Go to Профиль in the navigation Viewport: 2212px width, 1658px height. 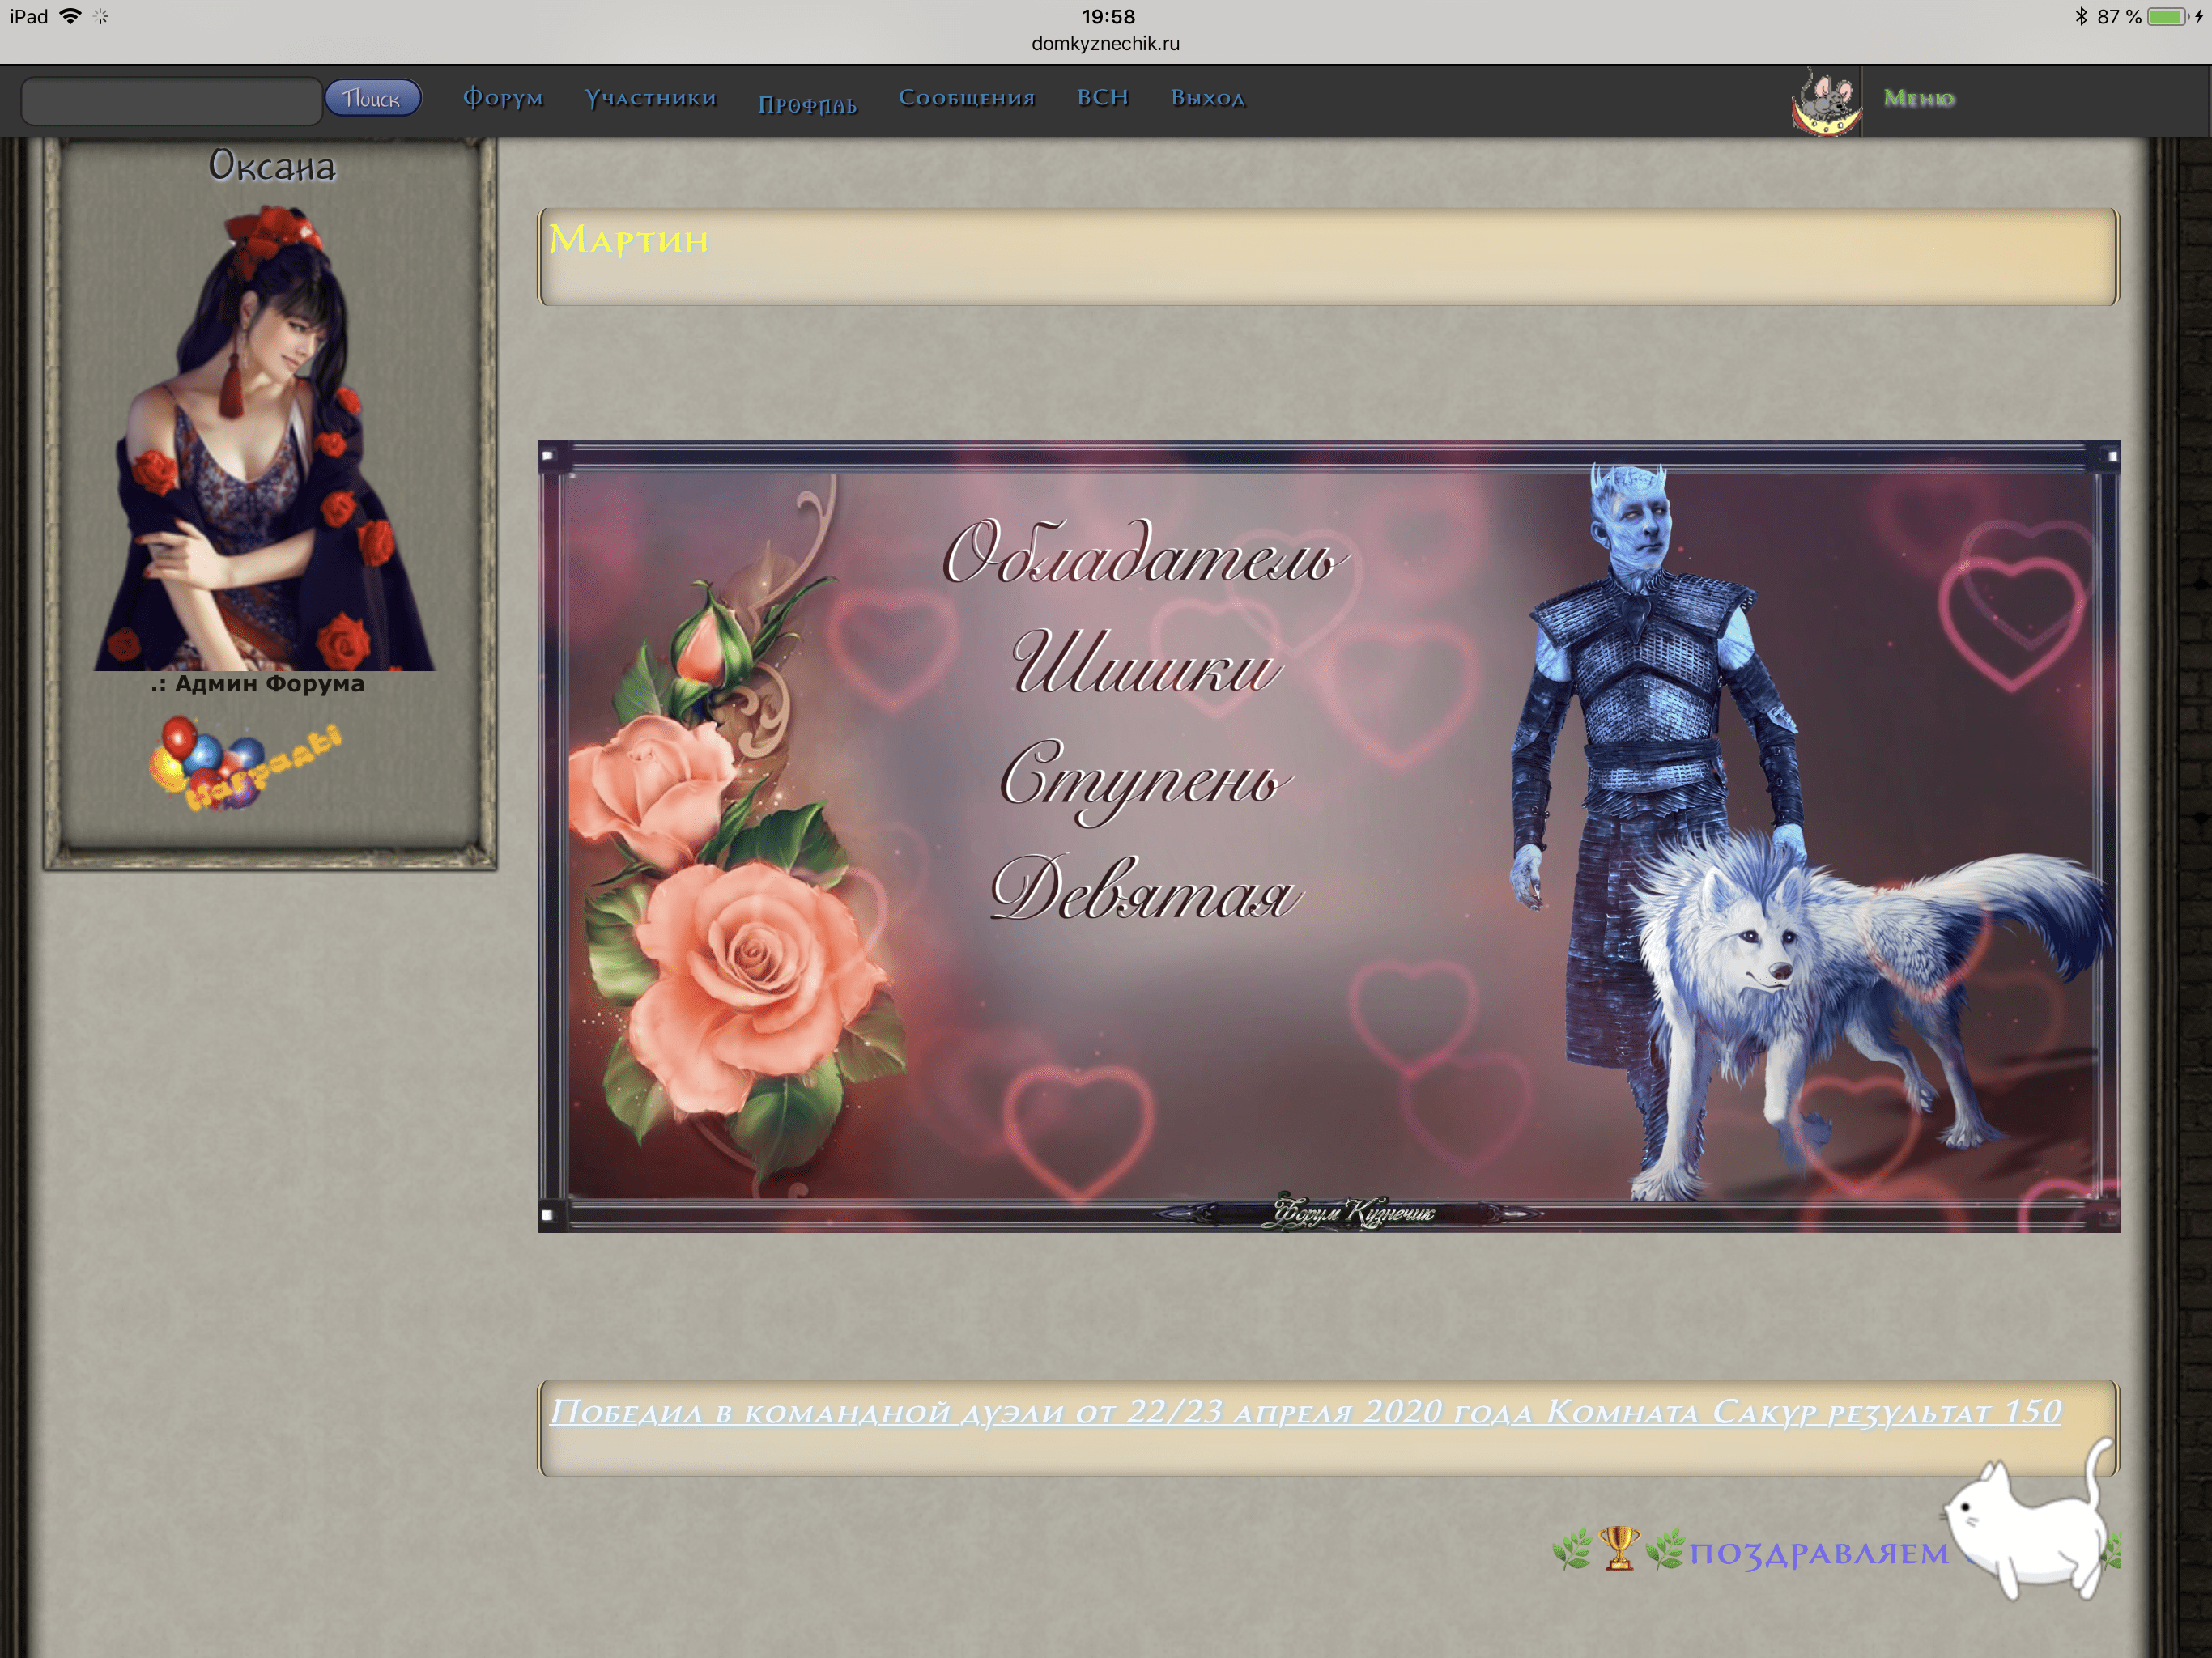point(807,104)
